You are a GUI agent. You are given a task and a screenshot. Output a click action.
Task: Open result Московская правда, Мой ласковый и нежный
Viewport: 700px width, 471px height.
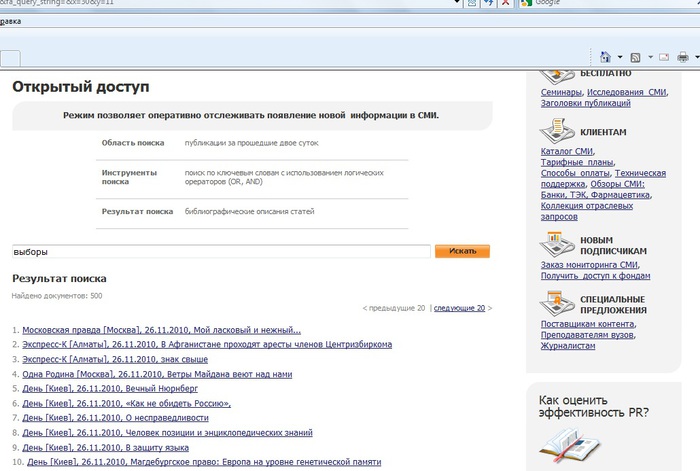coord(162,330)
